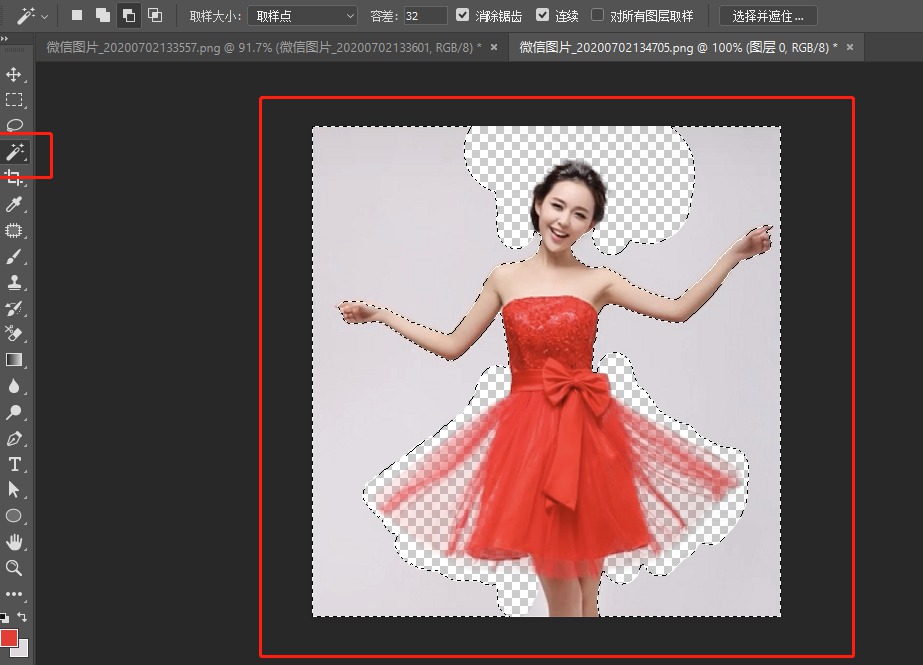Select the Brush tool
This screenshot has width=923, height=665.
(13, 256)
